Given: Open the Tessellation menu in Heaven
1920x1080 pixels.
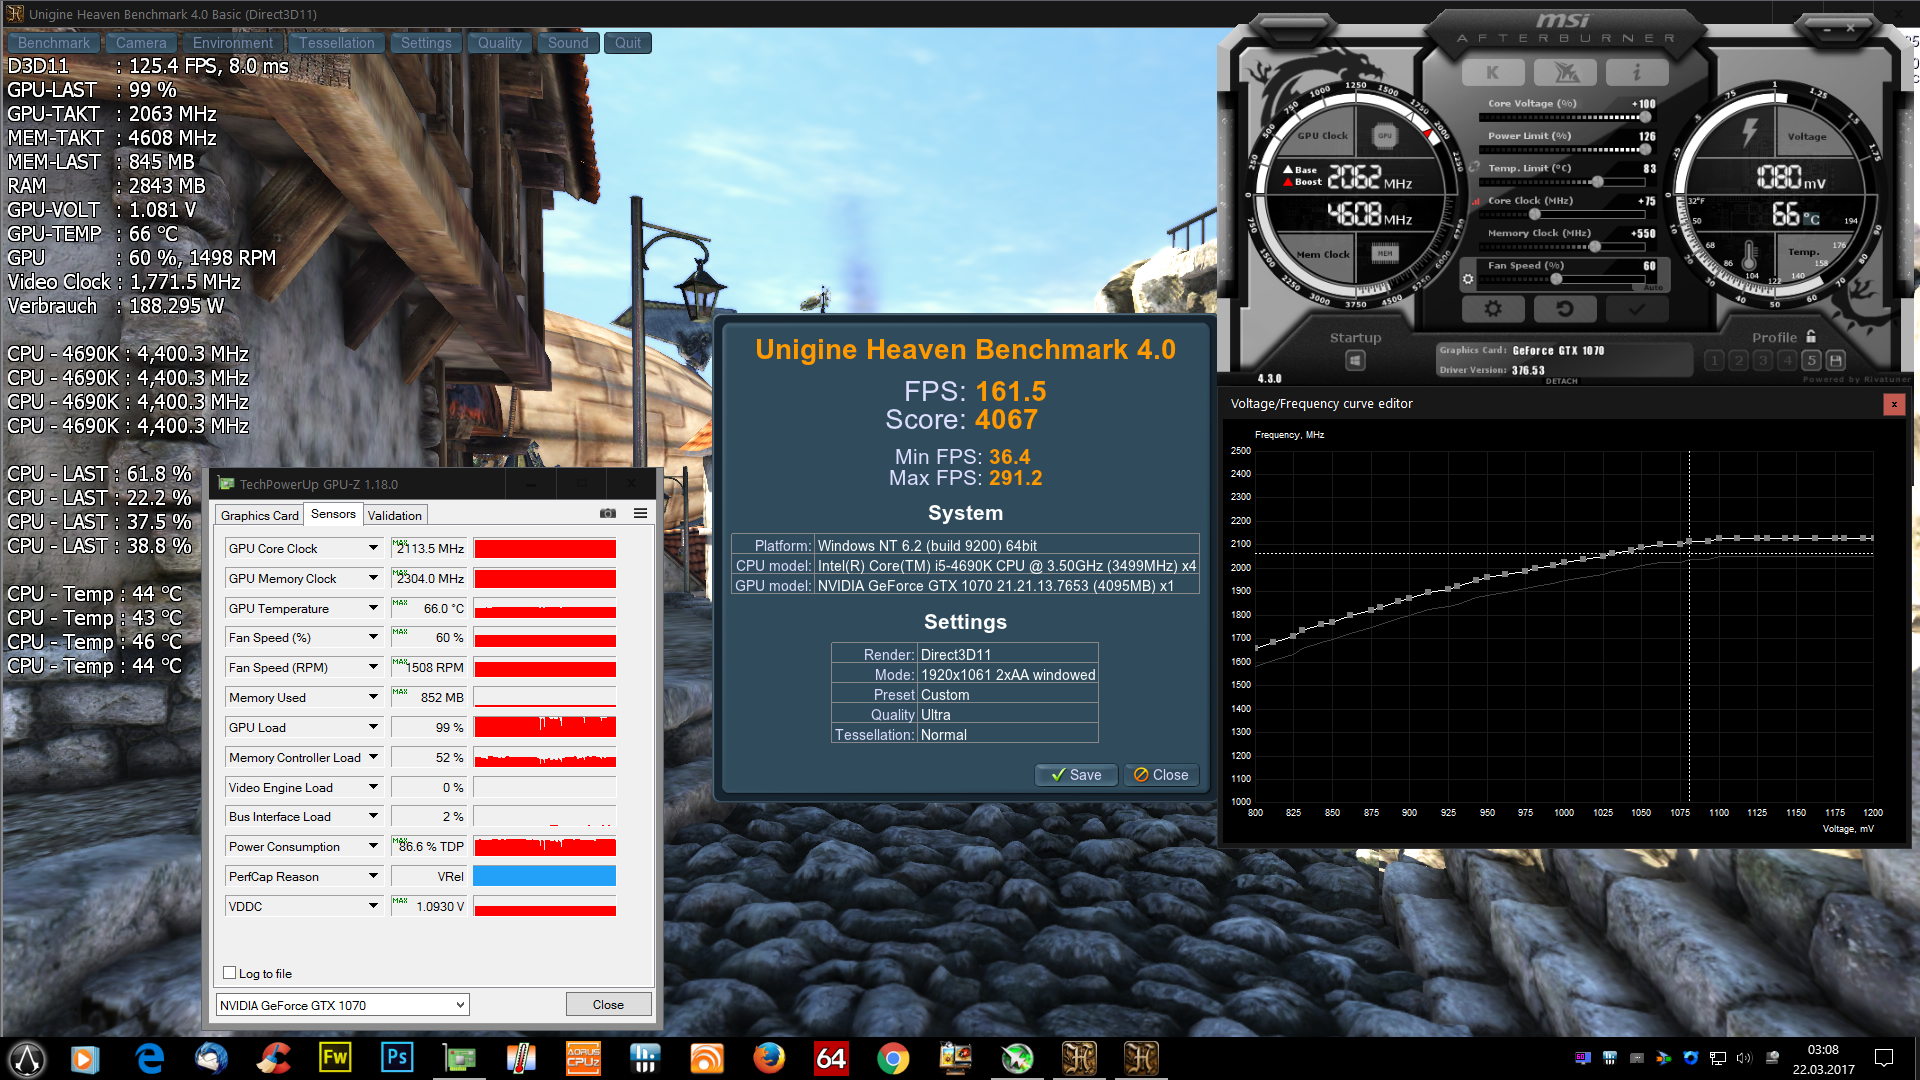Looking at the screenshot, I should [x=336, y=43].
